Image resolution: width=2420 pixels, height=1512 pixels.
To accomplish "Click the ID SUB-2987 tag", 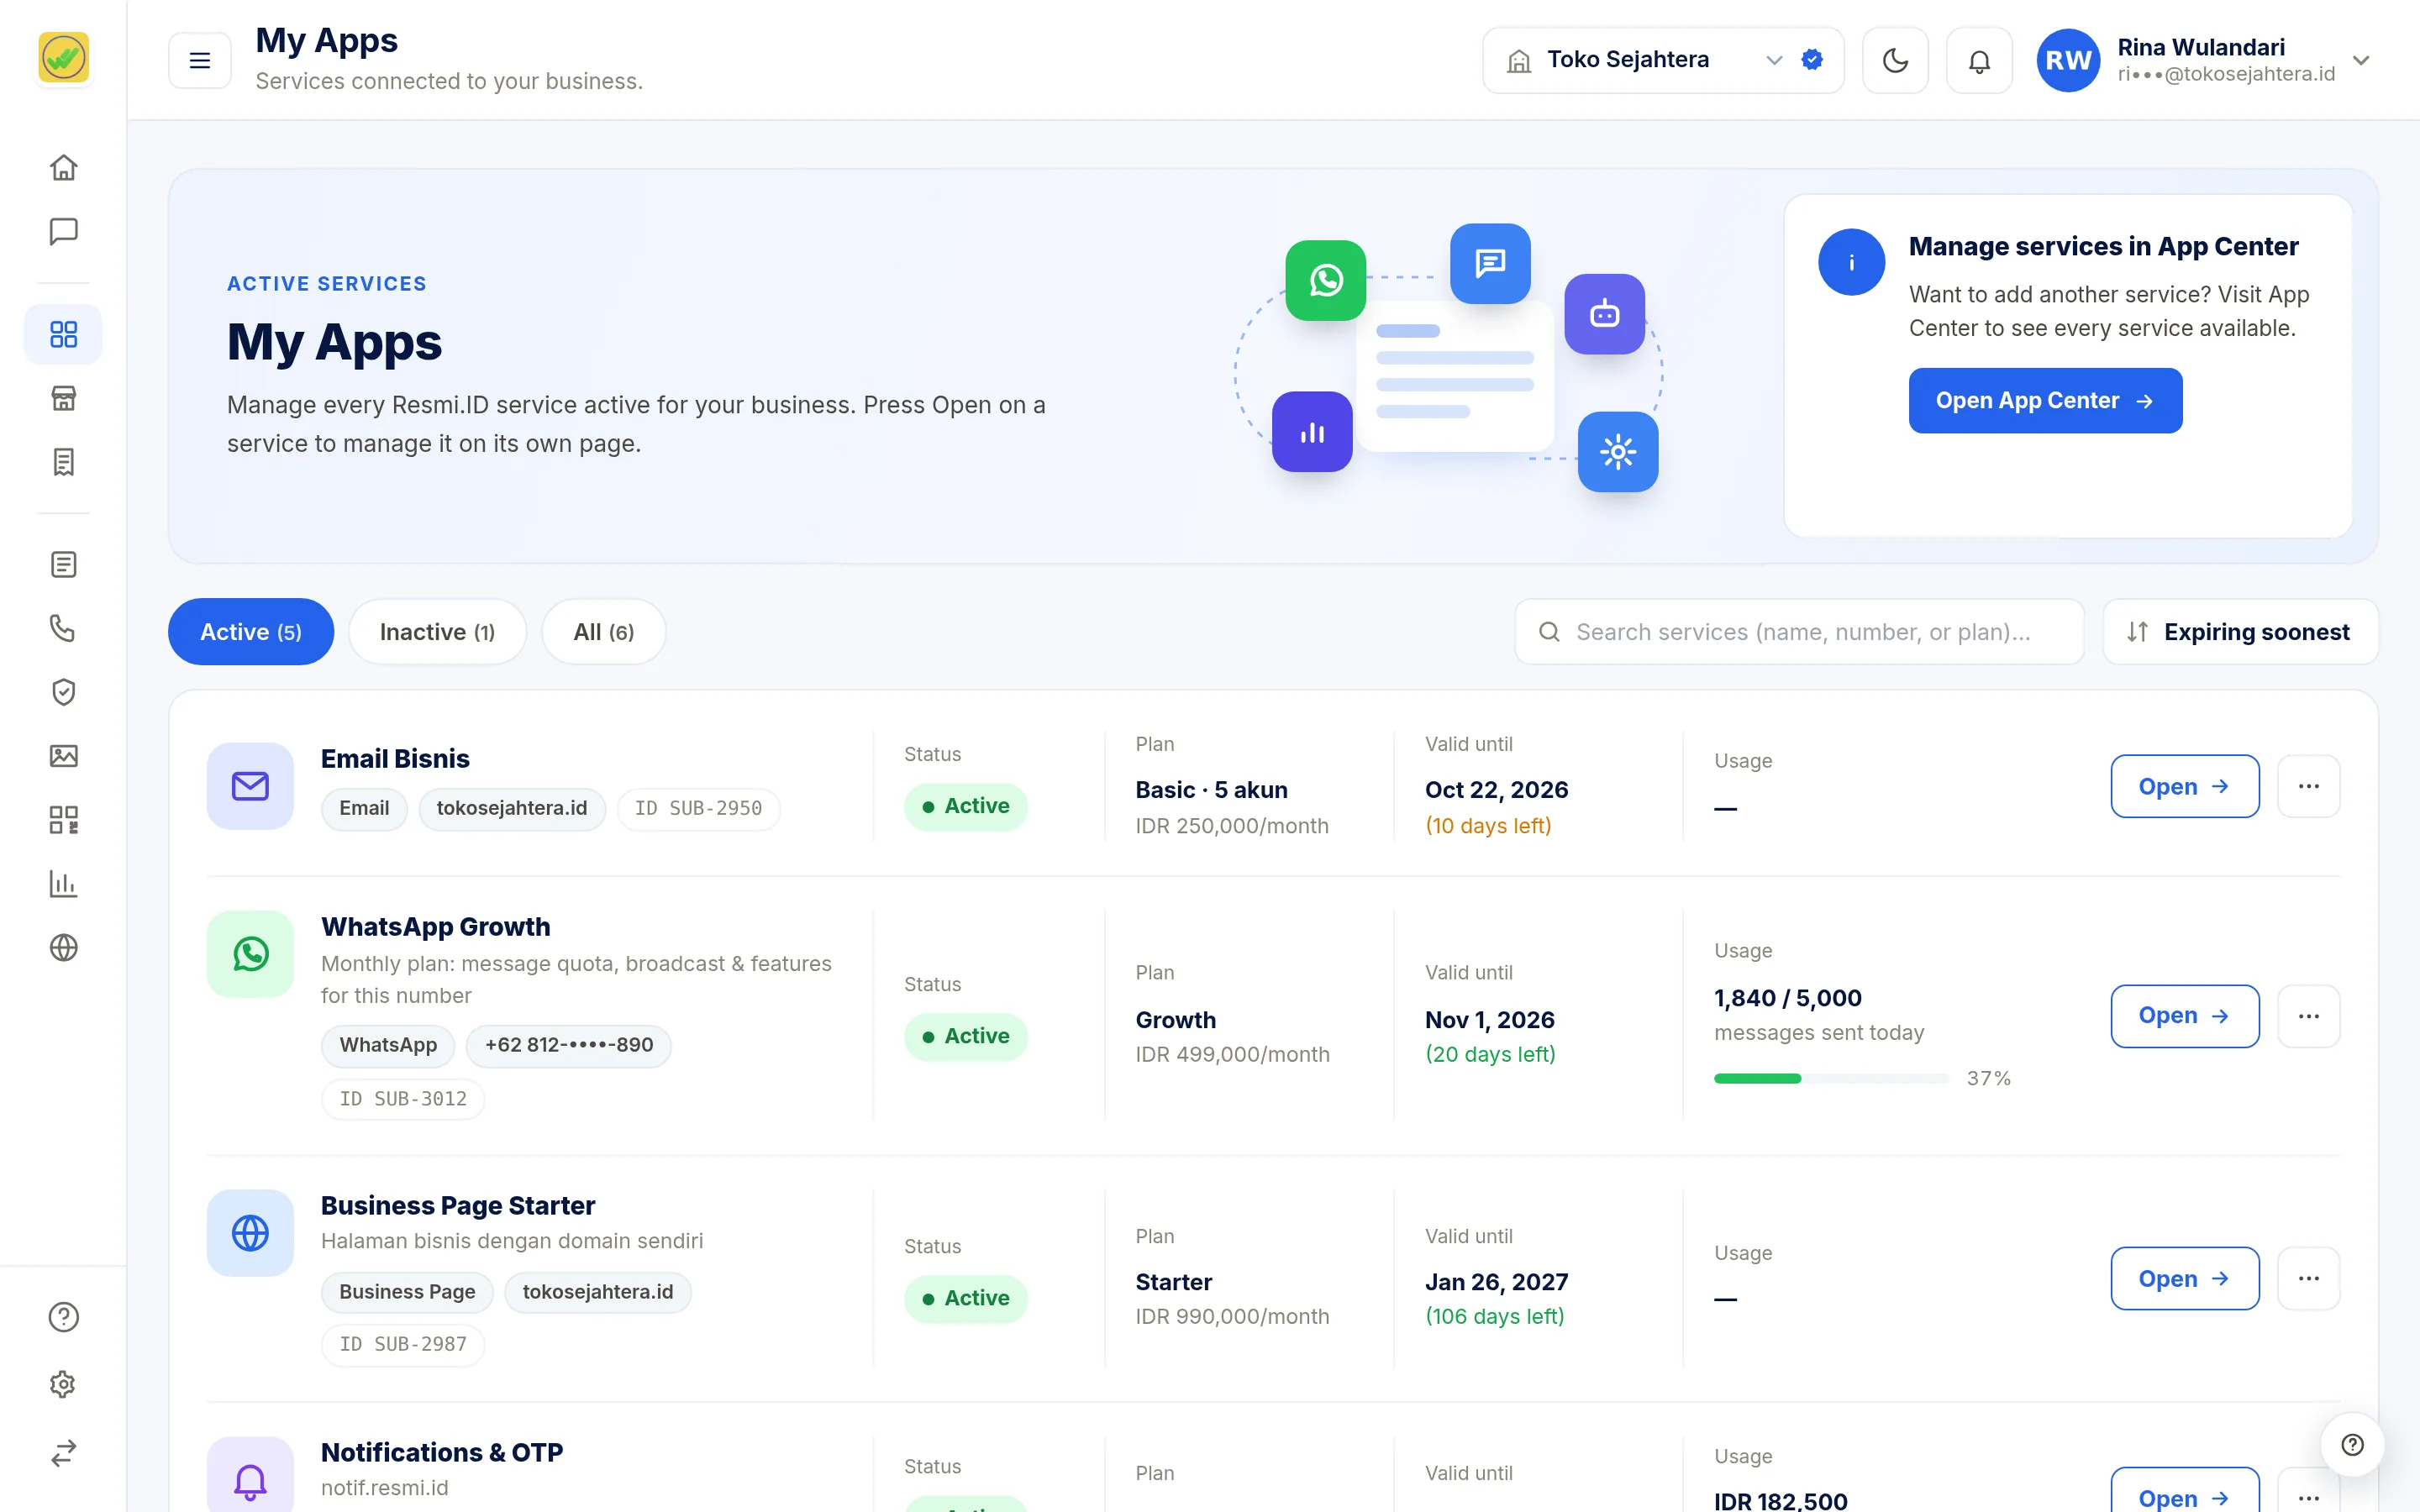I will point(403,1344).
